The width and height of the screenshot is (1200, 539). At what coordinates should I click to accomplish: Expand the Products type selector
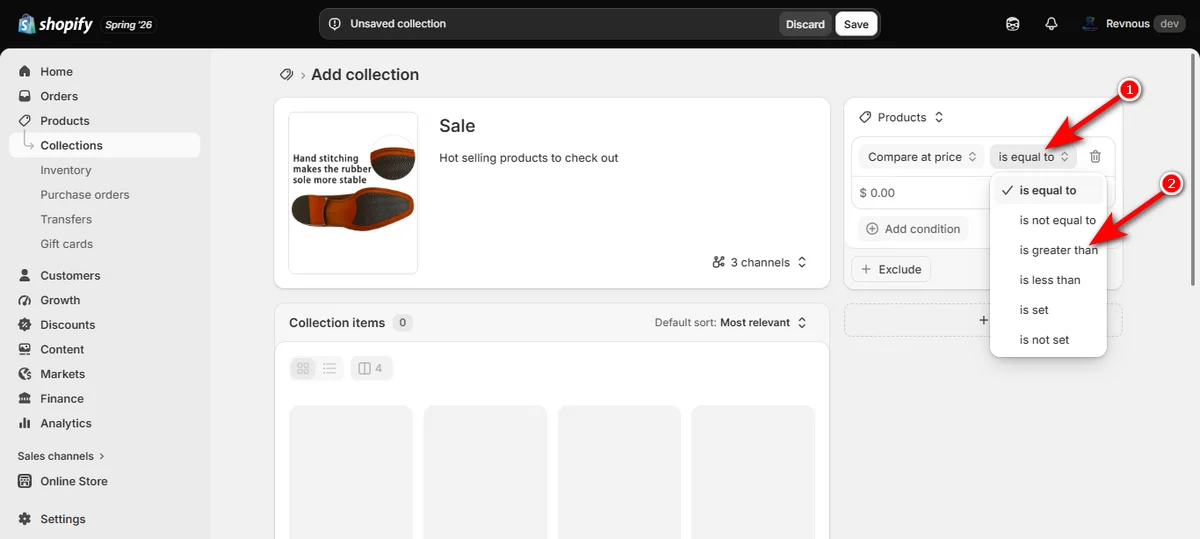901,117
